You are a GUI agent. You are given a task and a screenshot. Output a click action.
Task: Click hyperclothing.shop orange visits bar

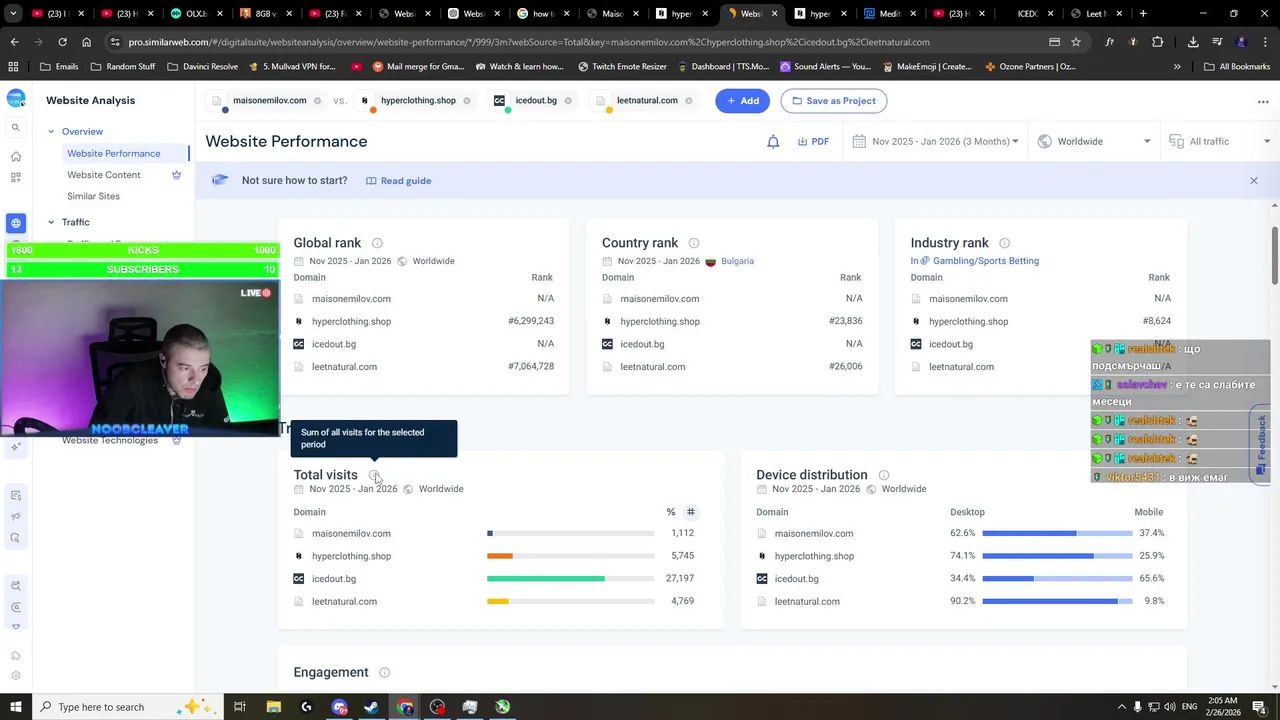point(500,556)
